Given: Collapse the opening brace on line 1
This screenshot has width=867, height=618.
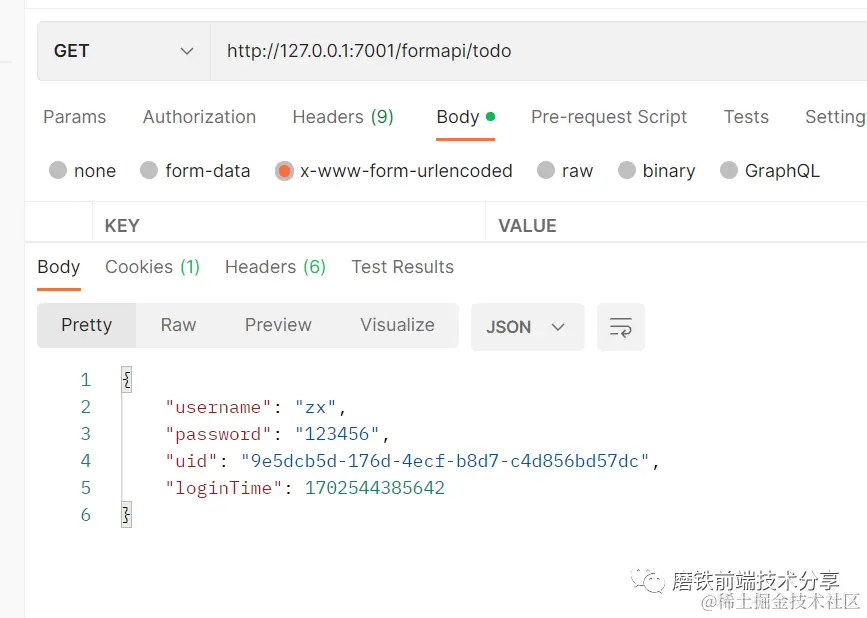Looking at the screenshot, I should point(127,380).
